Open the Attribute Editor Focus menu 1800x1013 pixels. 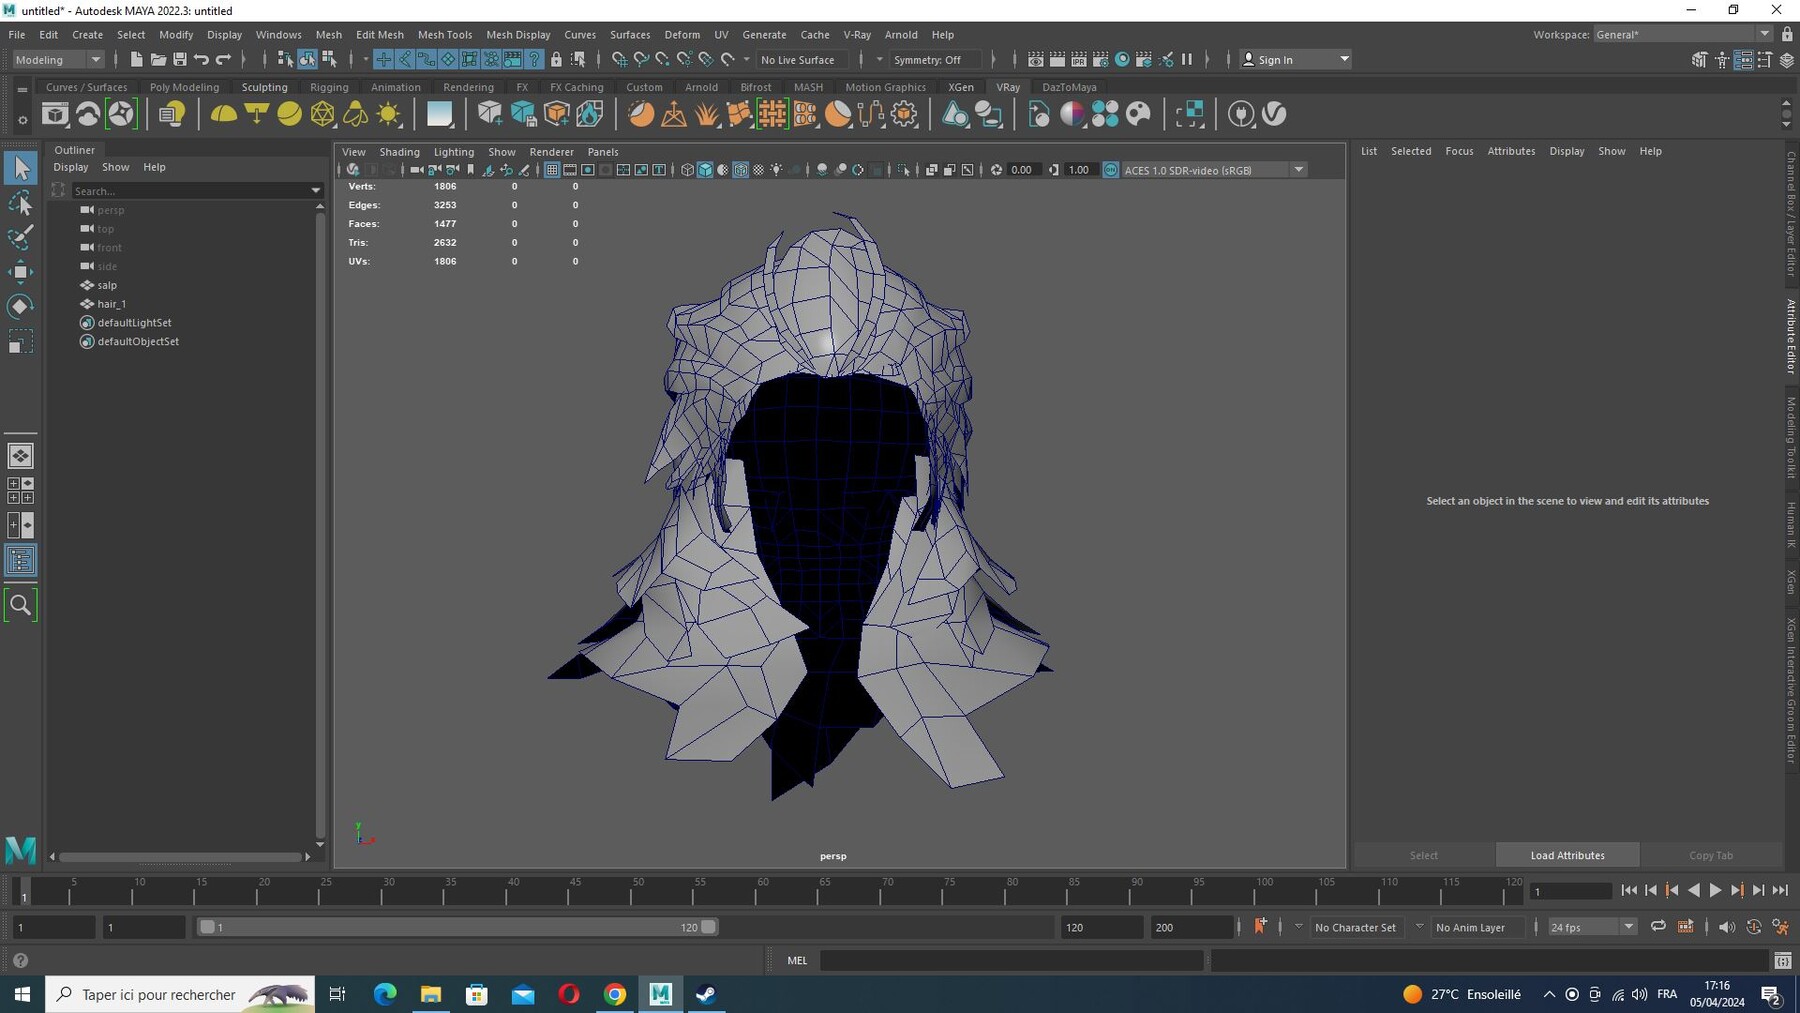click(x=1459, y=151)
